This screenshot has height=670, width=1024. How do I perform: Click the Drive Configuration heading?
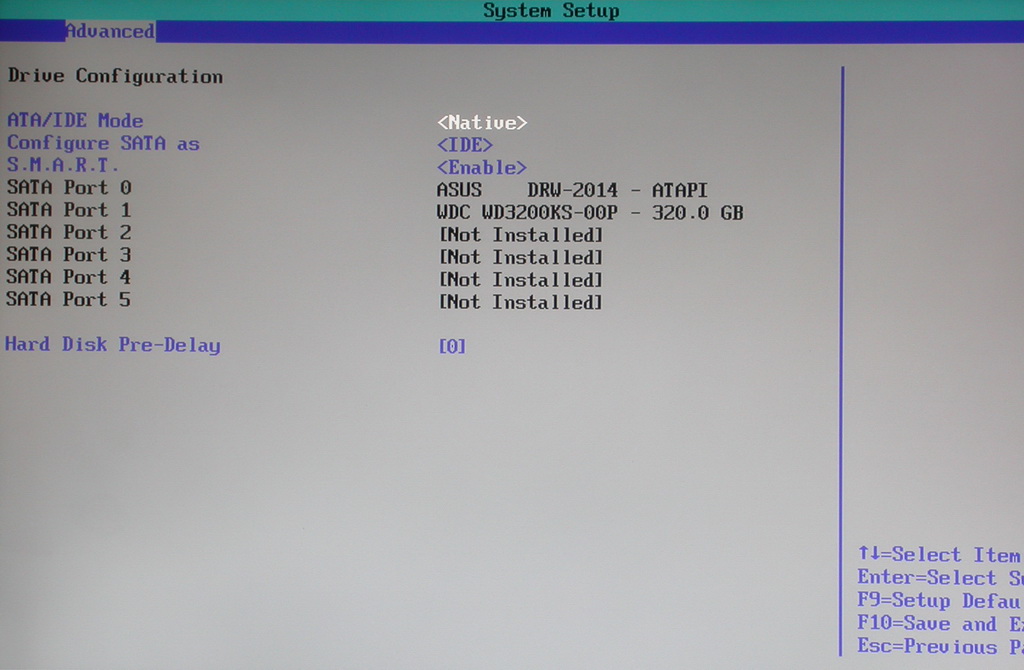tap(116, 76)
